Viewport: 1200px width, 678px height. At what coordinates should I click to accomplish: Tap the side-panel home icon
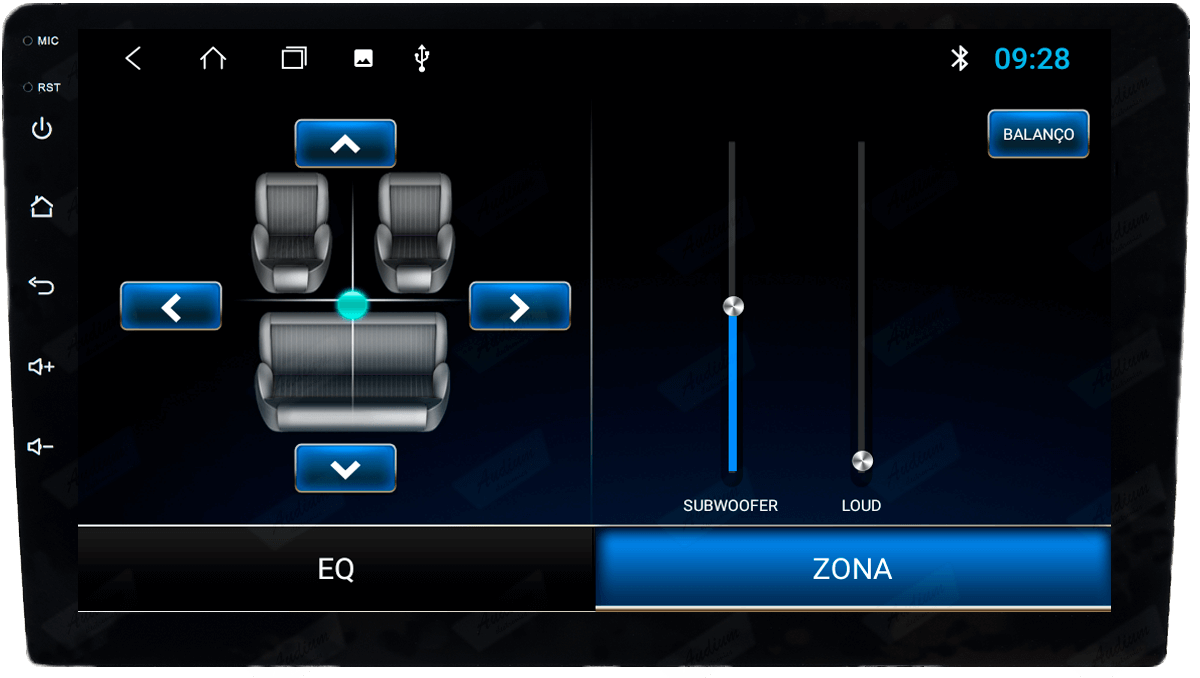42,207
